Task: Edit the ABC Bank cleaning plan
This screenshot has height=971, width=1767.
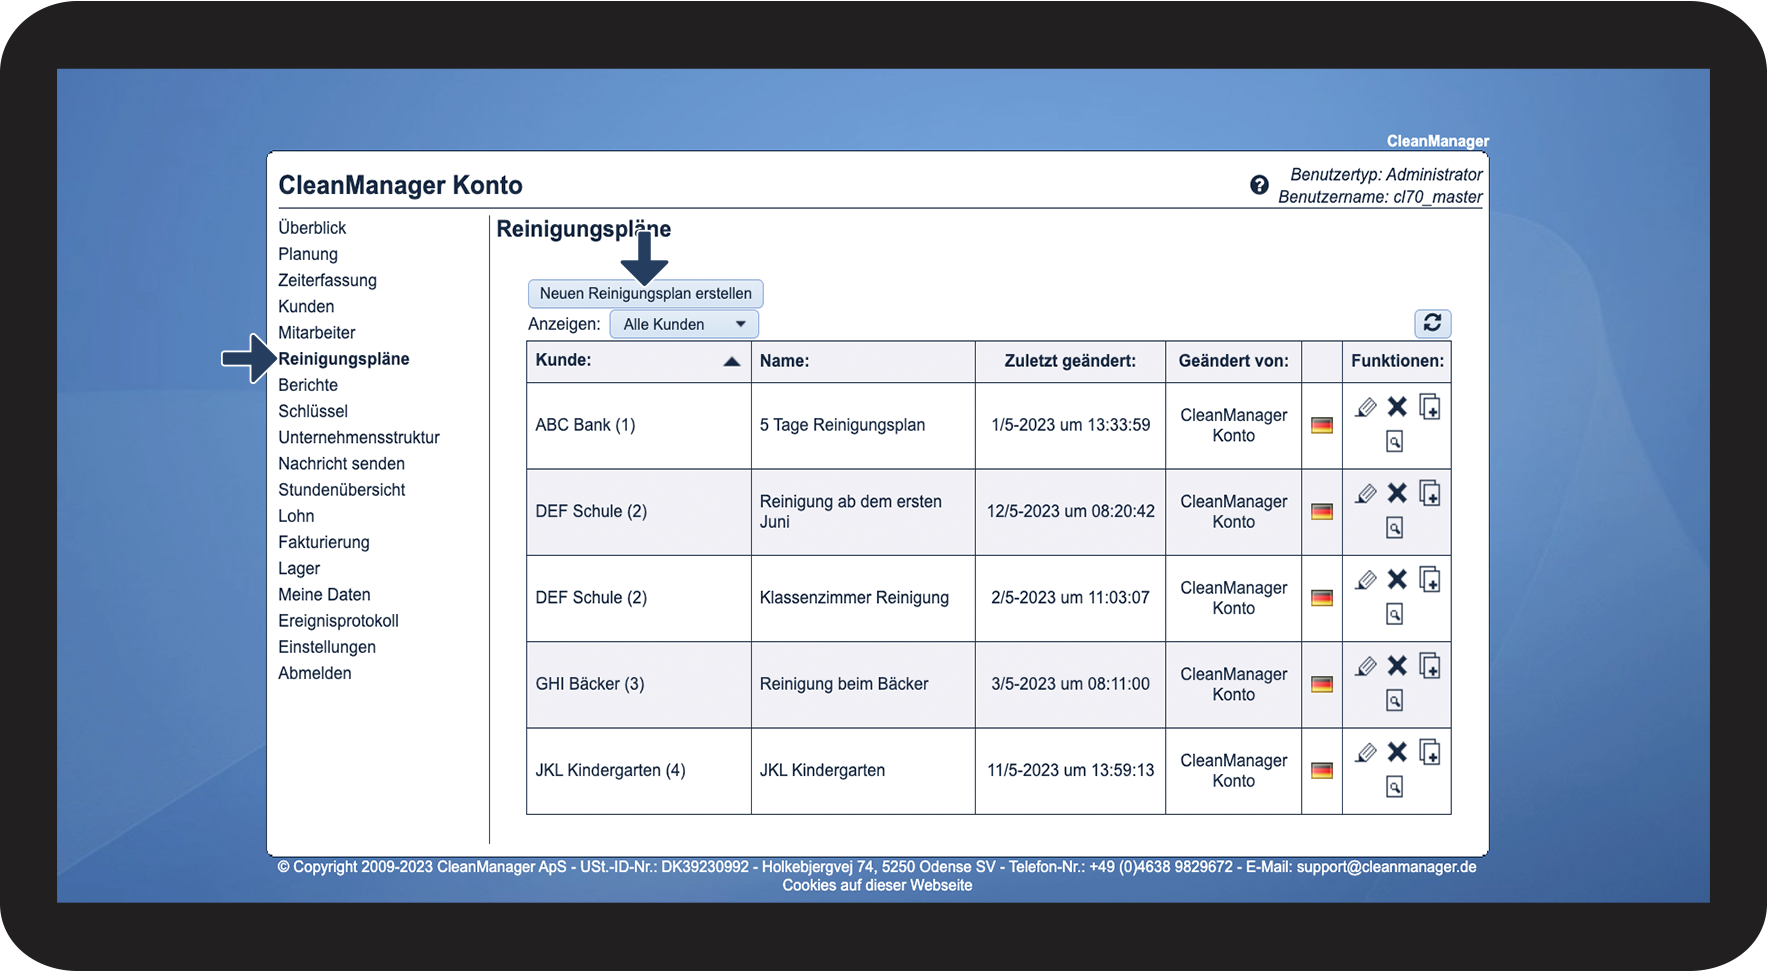Action: [1366, 407]
